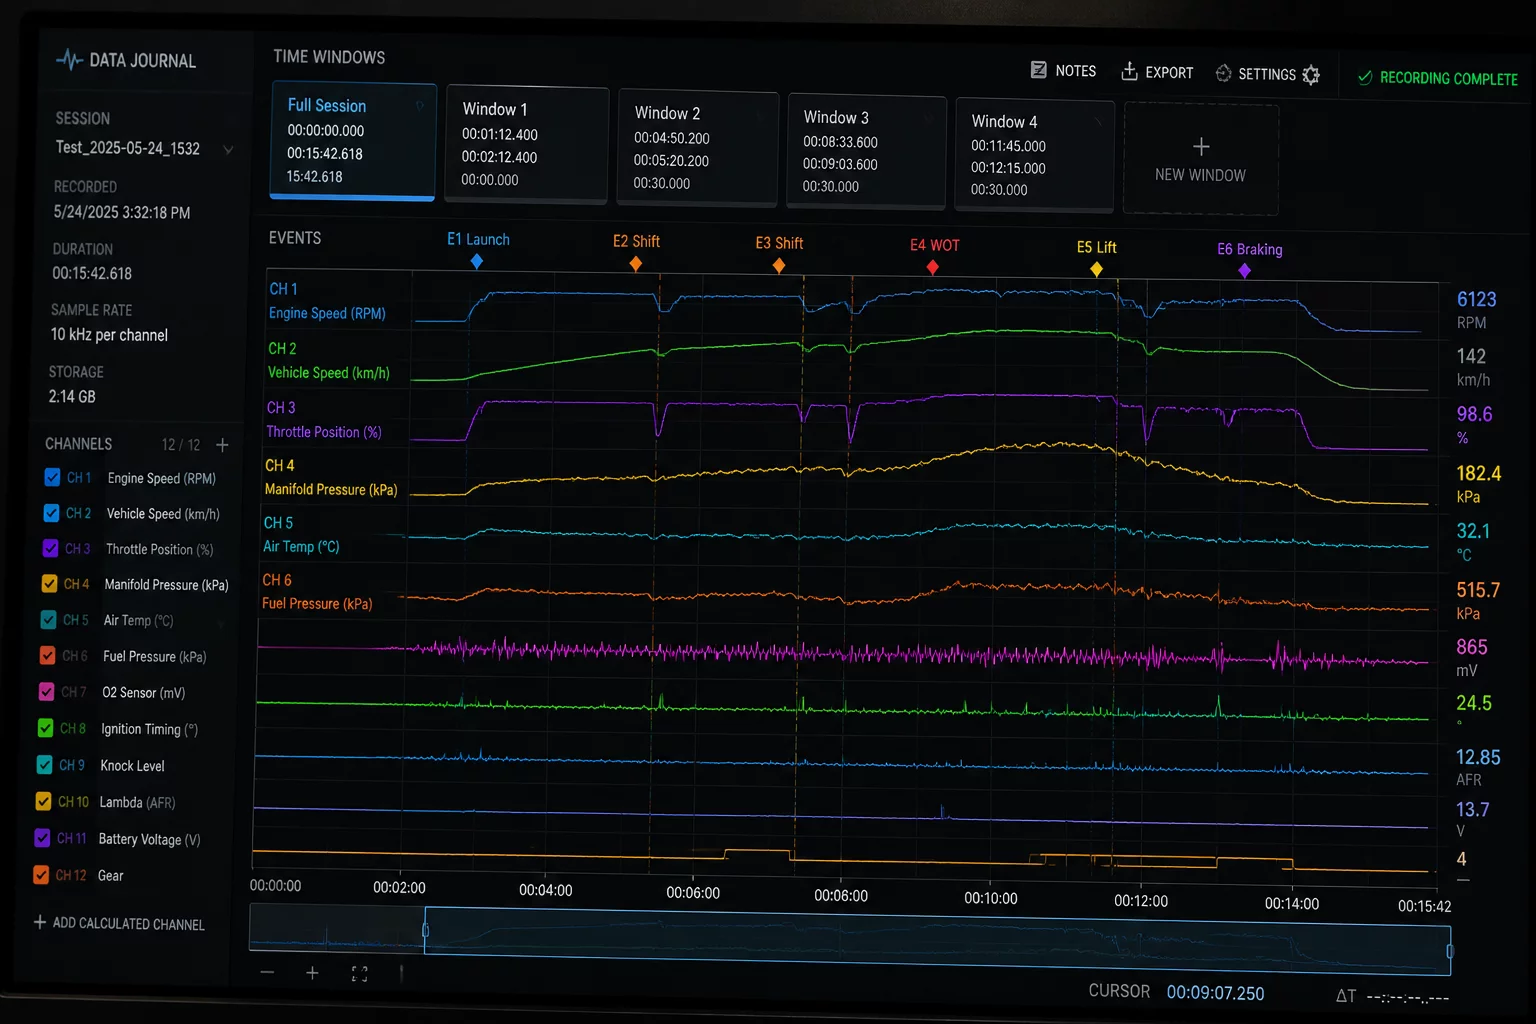Switch to Window 1 tab

coord(527,145)
